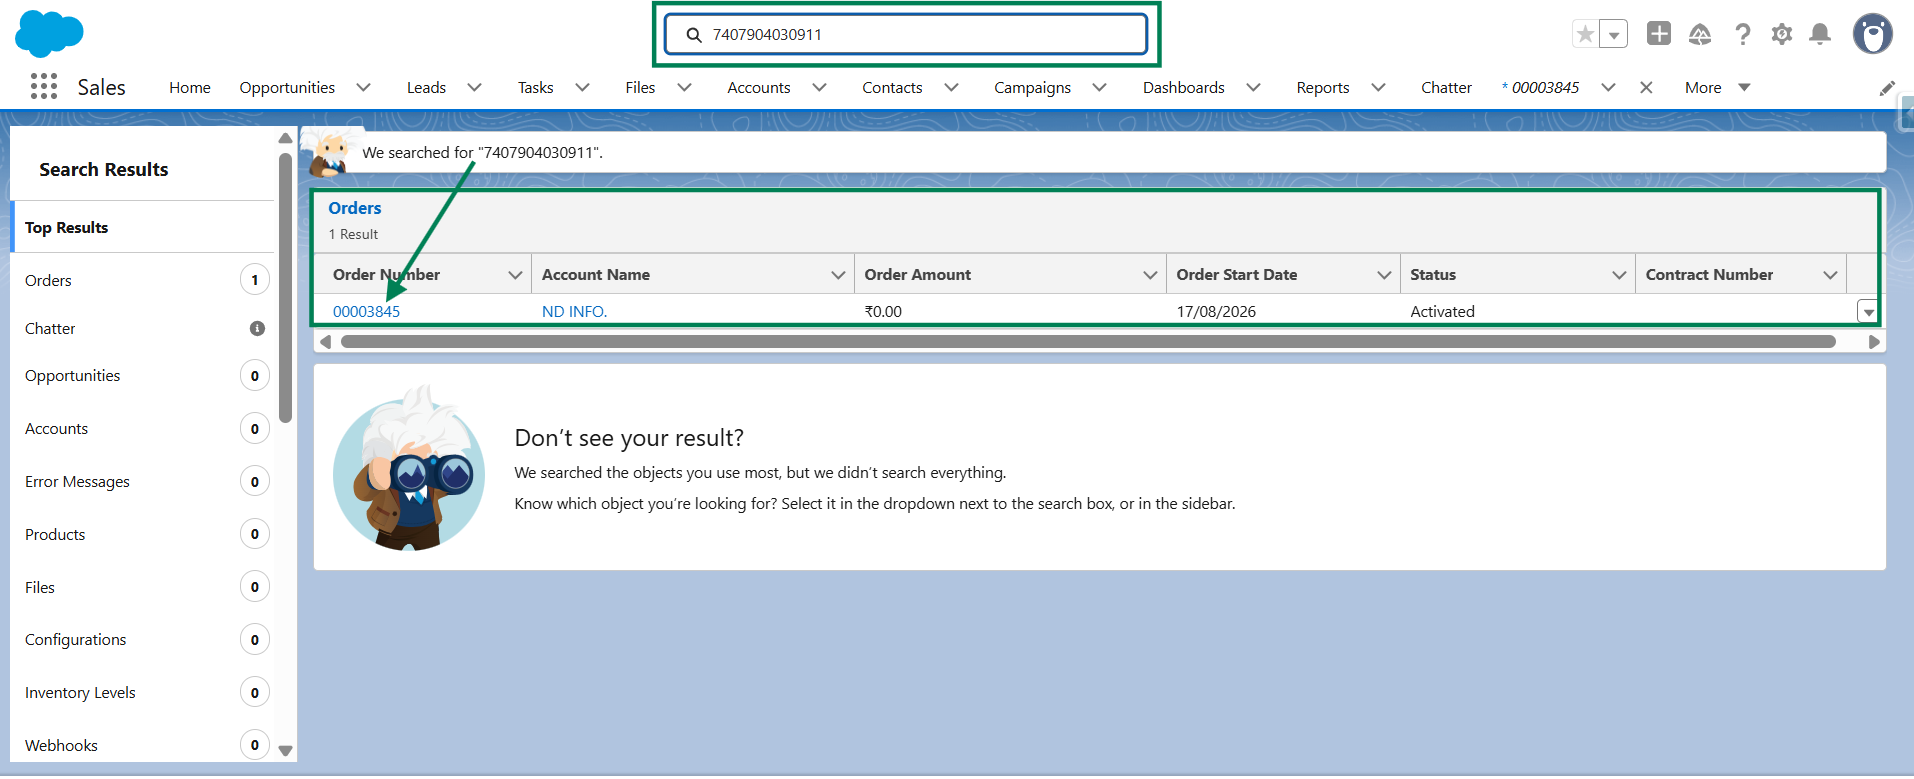Expand the Opportunities tab dropdown chevron
Image resolution: width=1914 pixels, height=779 pixels.
coord(364,87)
